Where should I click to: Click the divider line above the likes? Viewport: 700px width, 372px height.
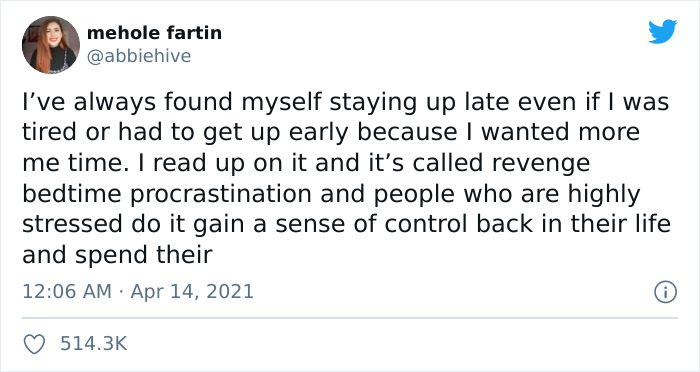pyautogui.click(x=350, y=318)
